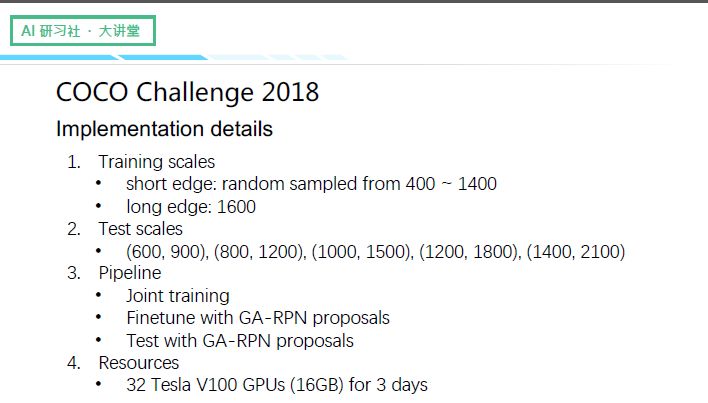This screenshot has width=708, height=403.
Task: Select the Implementation details subtitle
Action: (164, 130)
